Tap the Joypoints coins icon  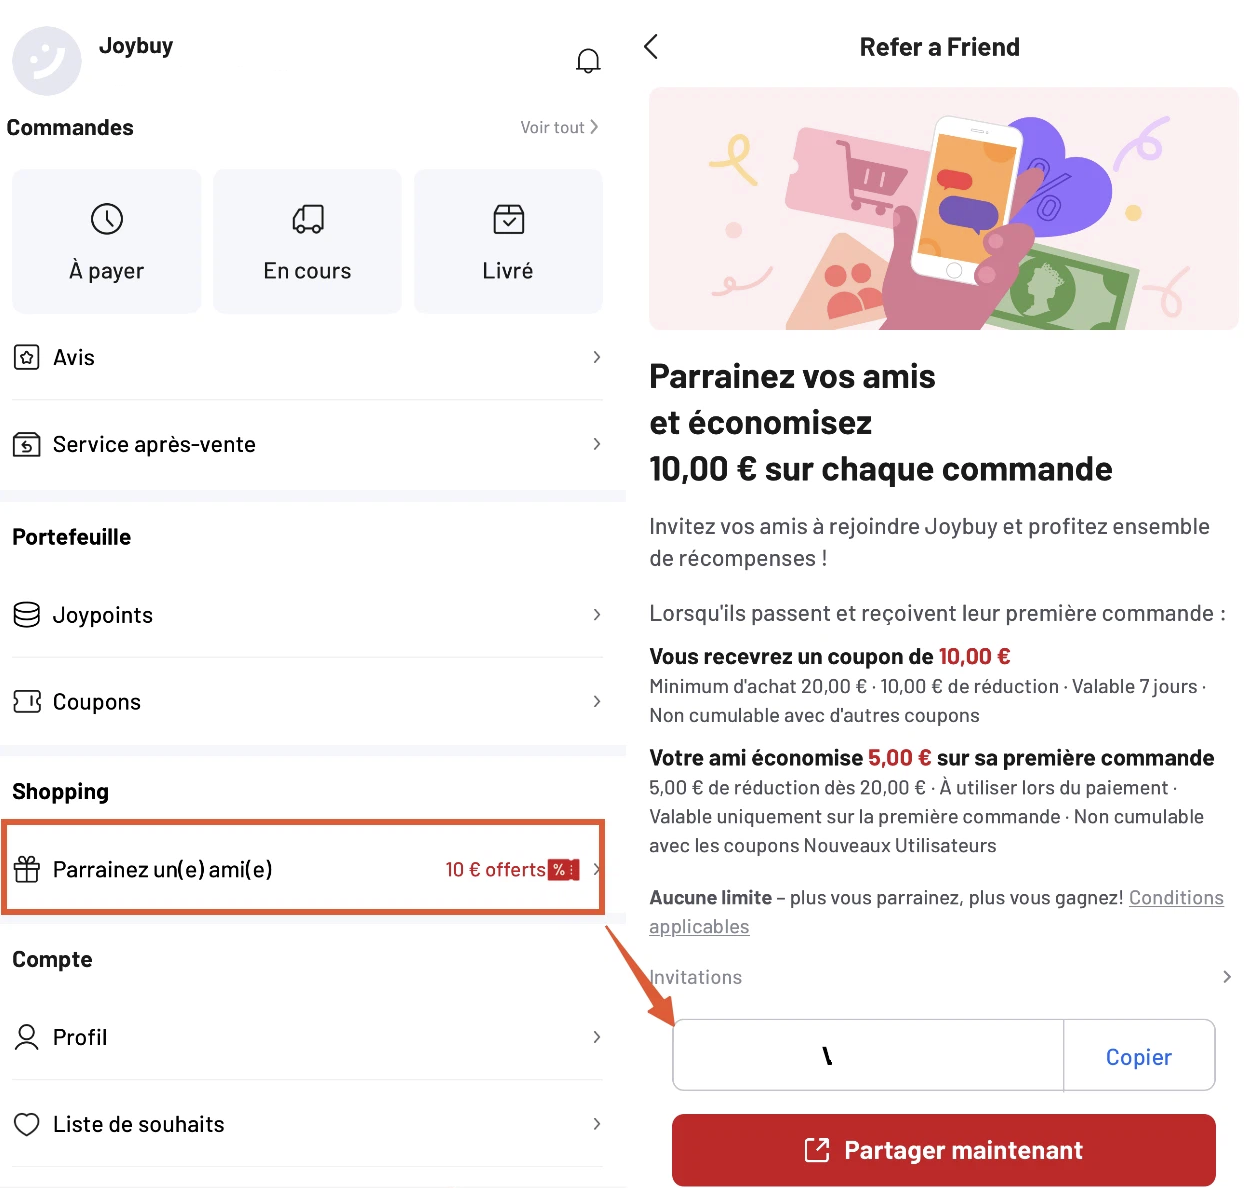pos(27,614)
